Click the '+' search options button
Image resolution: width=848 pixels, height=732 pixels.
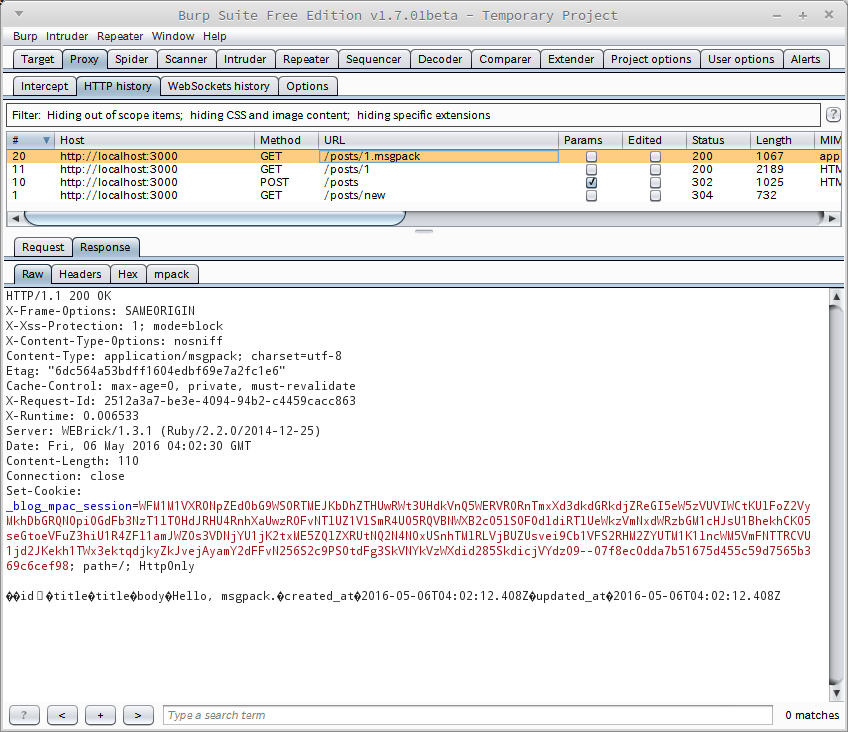click(x=100, y=715)
